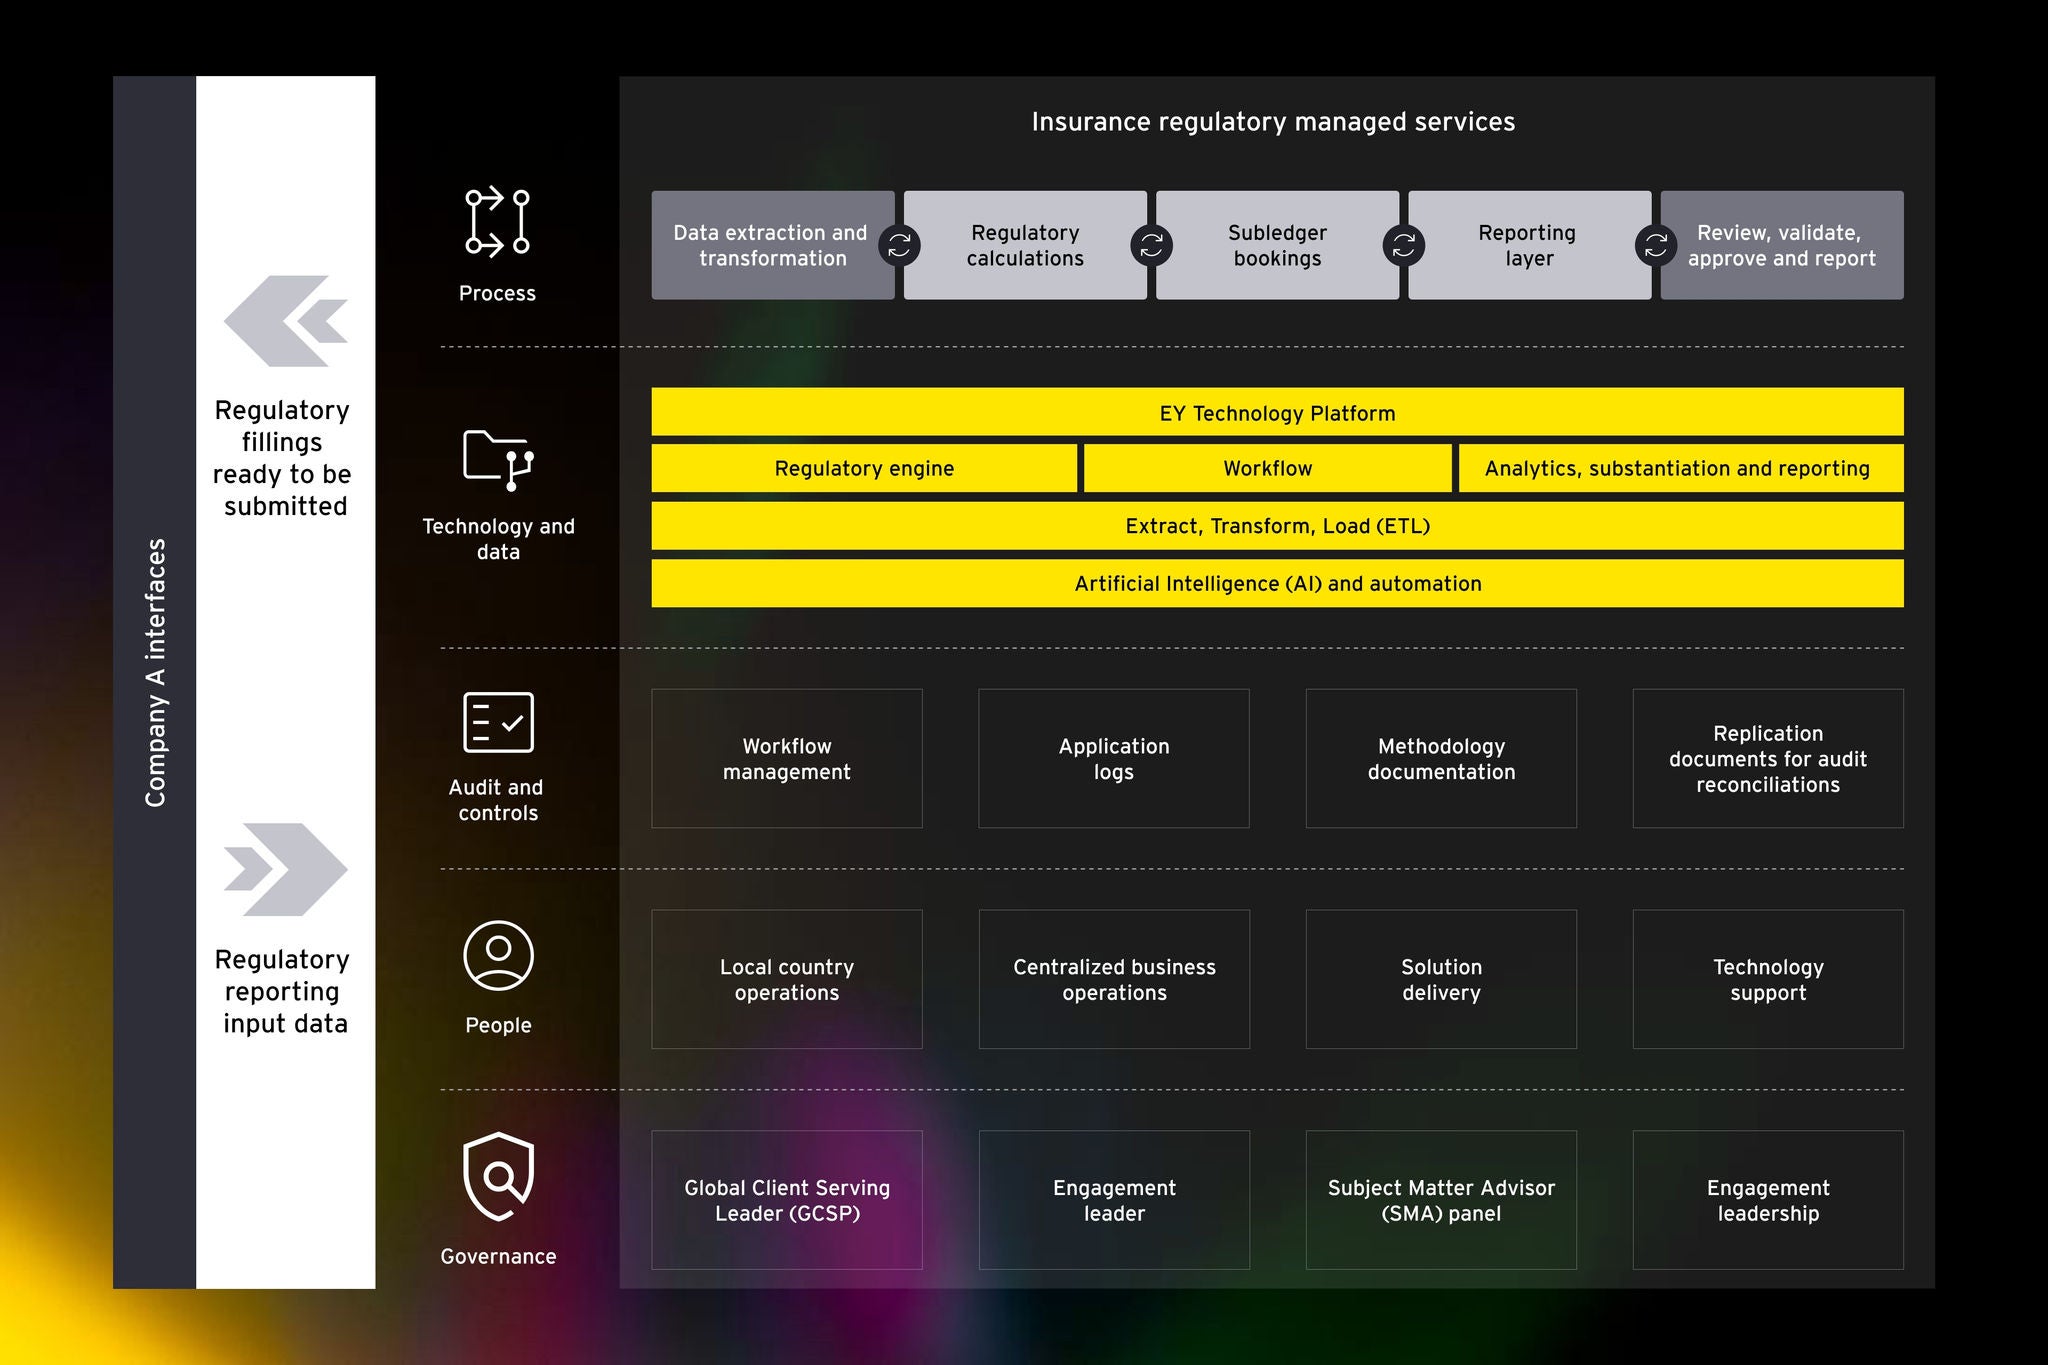Click sync icon after Regulatory calculations
2048x1365 pixels.
1151,245
